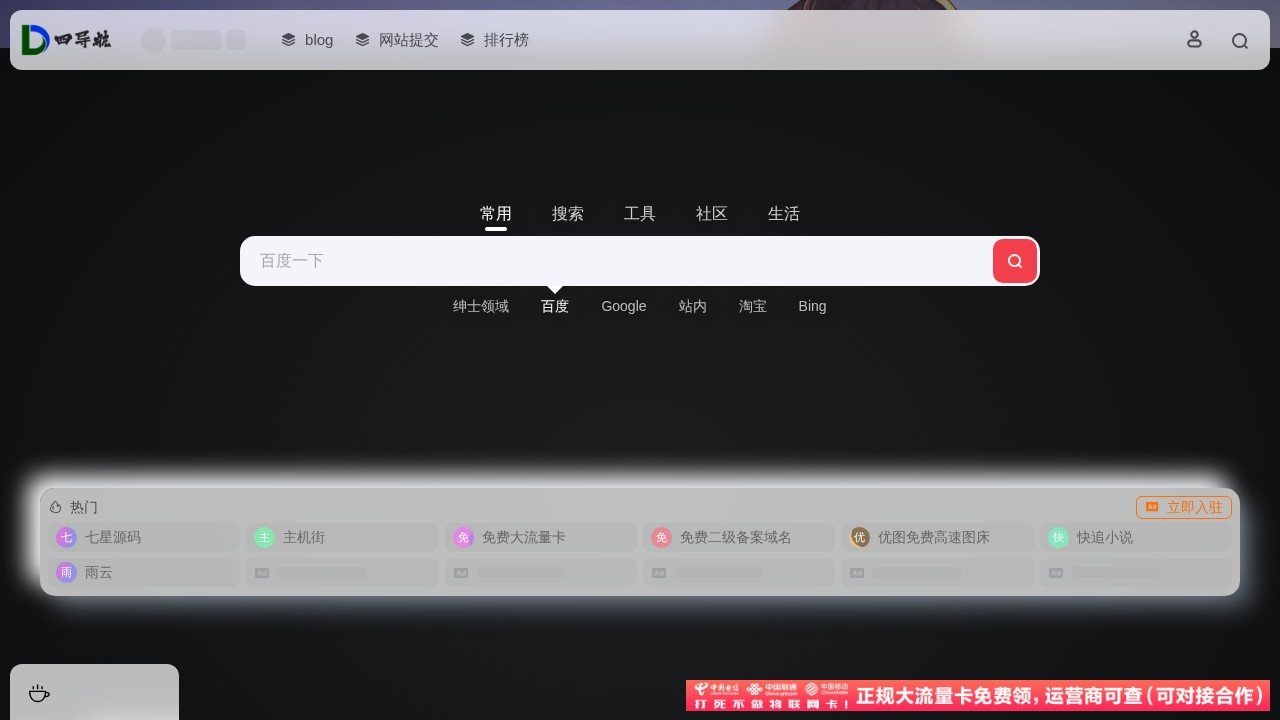The image size is (1280, 720).
Task: Select the 常用 search tab
Action: (x=496, y=214)
